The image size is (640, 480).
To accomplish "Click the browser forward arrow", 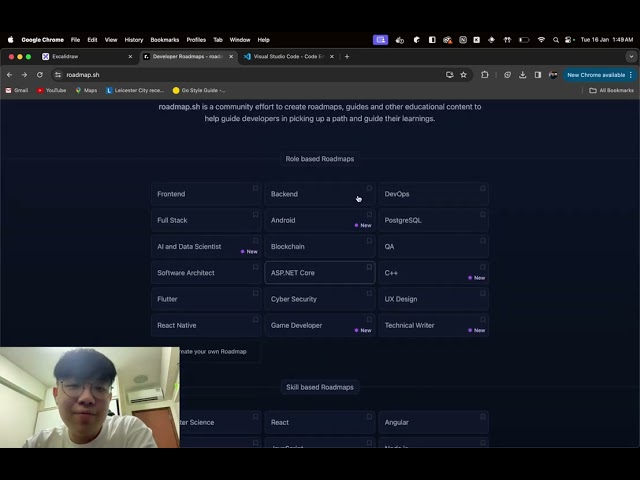I will pos(24,75).
